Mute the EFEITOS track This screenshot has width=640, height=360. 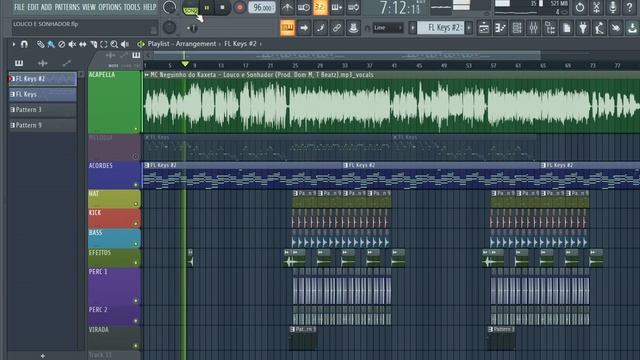coord(136,263)
